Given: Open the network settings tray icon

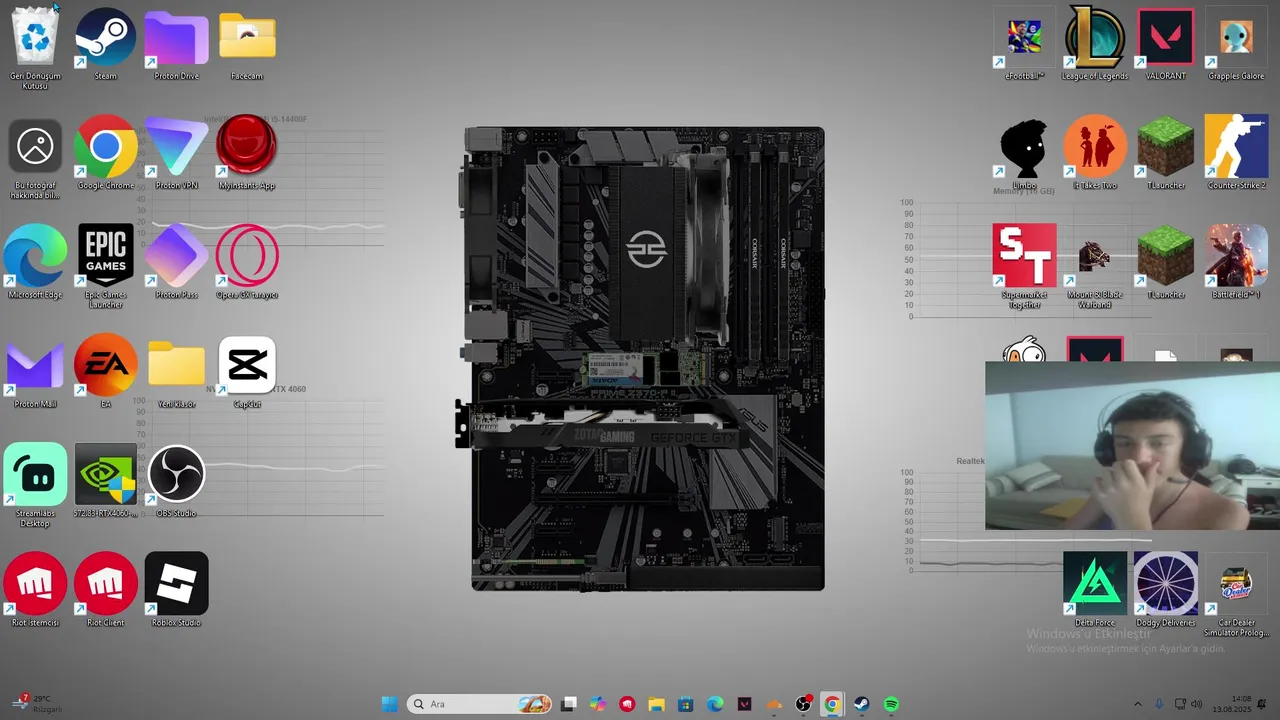Looking at the screenshot, I should [1180, 704].
